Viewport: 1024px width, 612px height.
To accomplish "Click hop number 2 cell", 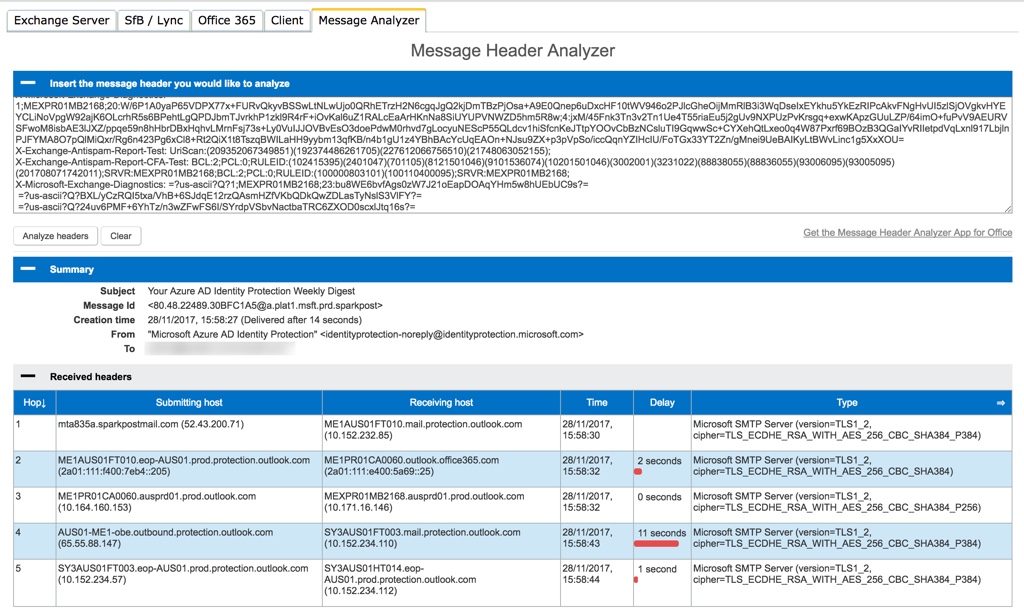I will [x=35, y=468].
